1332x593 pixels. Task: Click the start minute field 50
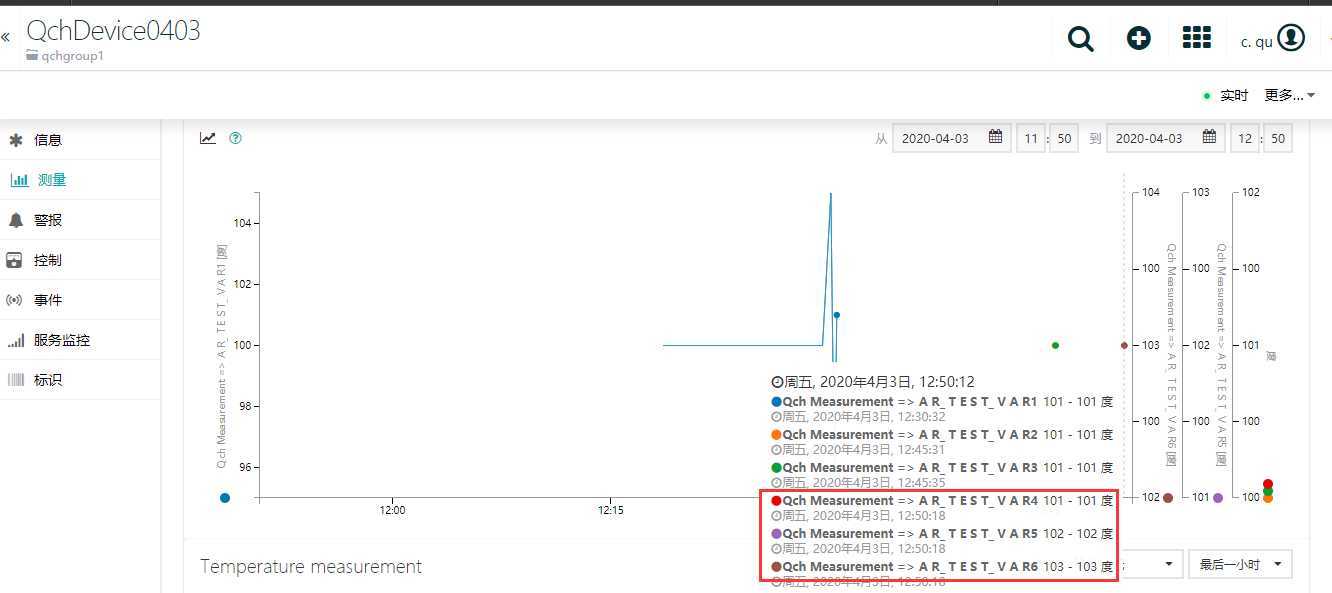(1064, 139)
